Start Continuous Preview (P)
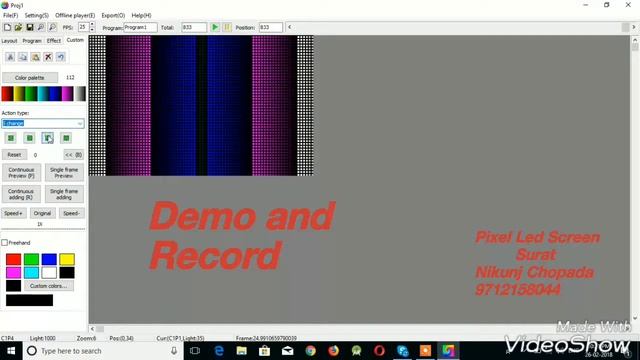640x360 pixels. pos(21,173)
